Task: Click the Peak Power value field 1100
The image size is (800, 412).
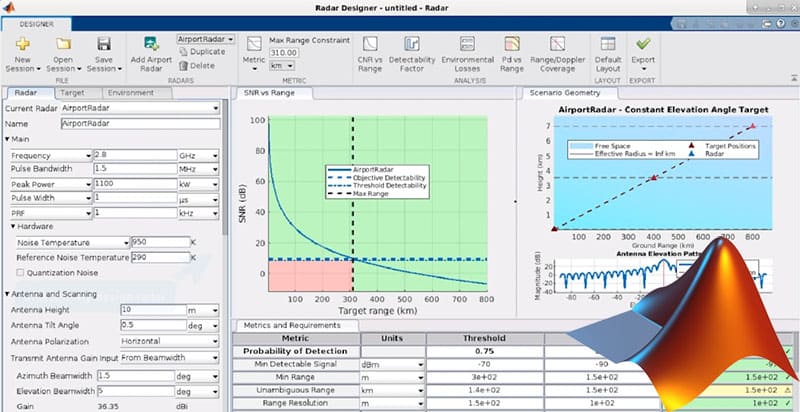Action: click(135, 184)
